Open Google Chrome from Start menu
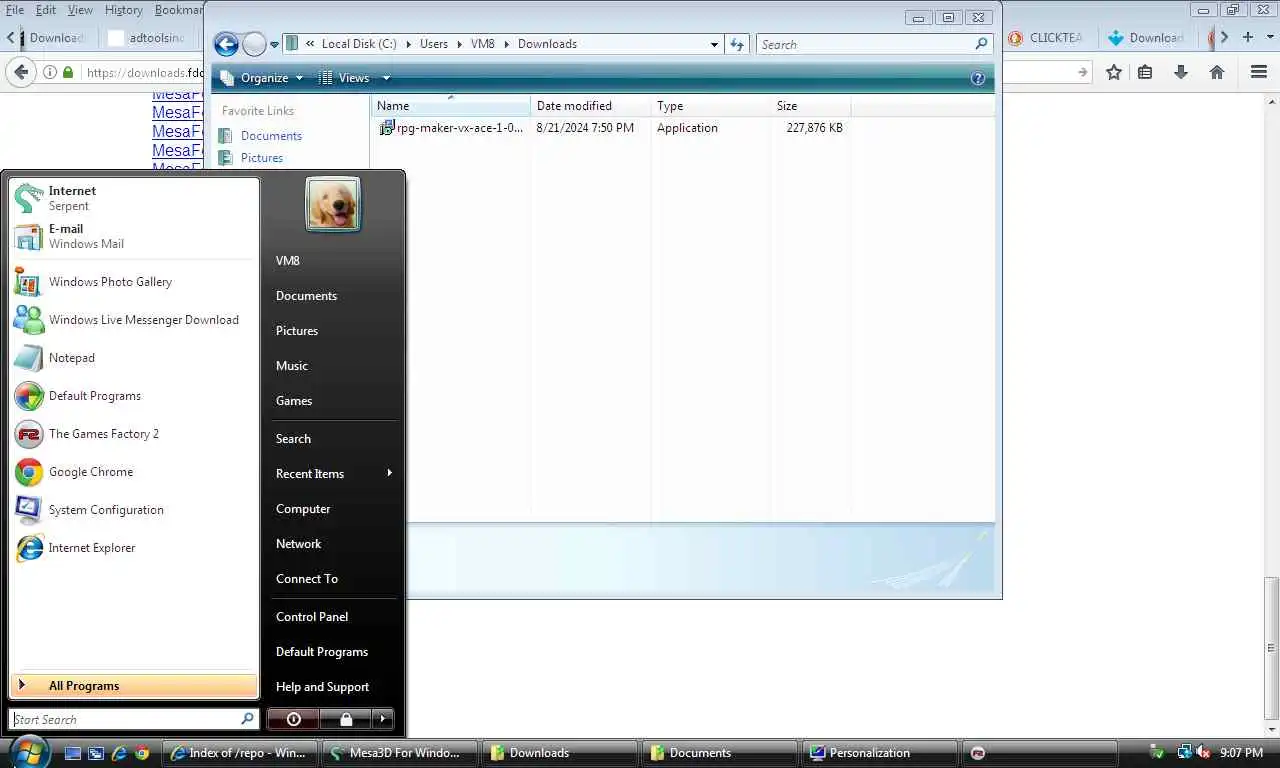 [x=134, y=472]
